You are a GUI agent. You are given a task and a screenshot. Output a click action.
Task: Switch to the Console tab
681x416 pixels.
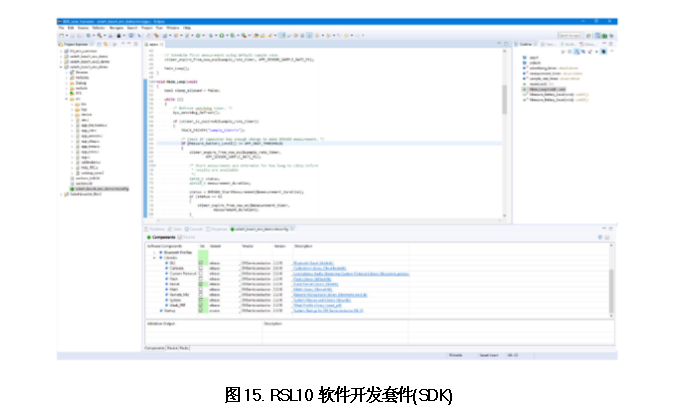[194, 229]
